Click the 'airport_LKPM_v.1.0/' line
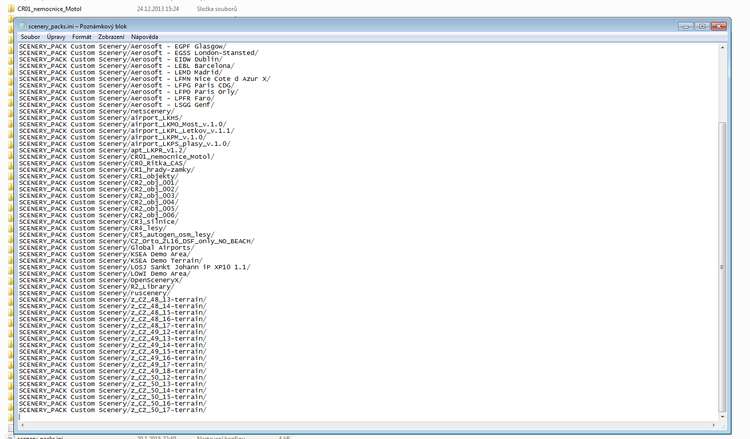 coord(112,137)
